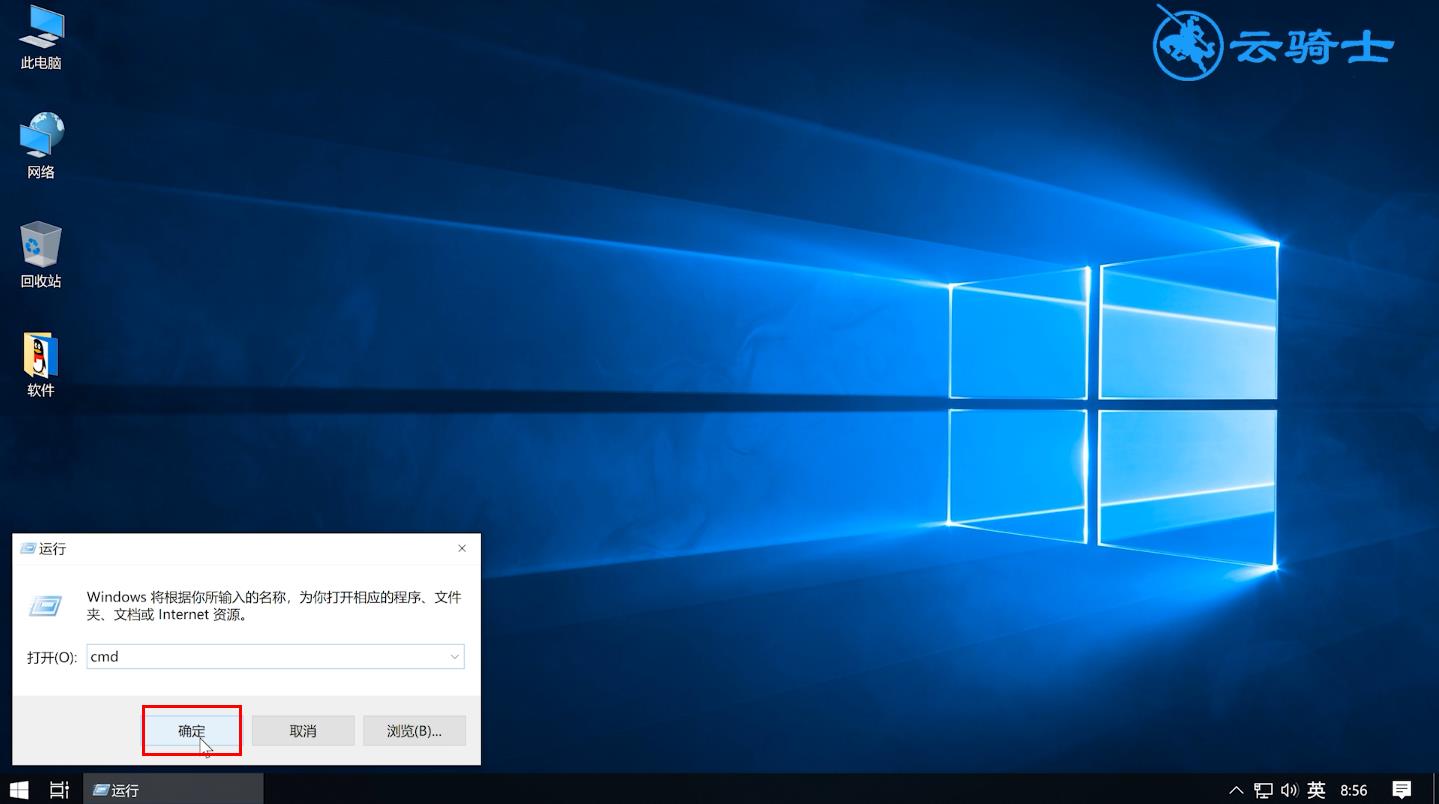The image size is (1439, 804).
Task: Expand the hidden tray icons chevron
Action: coord(1237,790)
